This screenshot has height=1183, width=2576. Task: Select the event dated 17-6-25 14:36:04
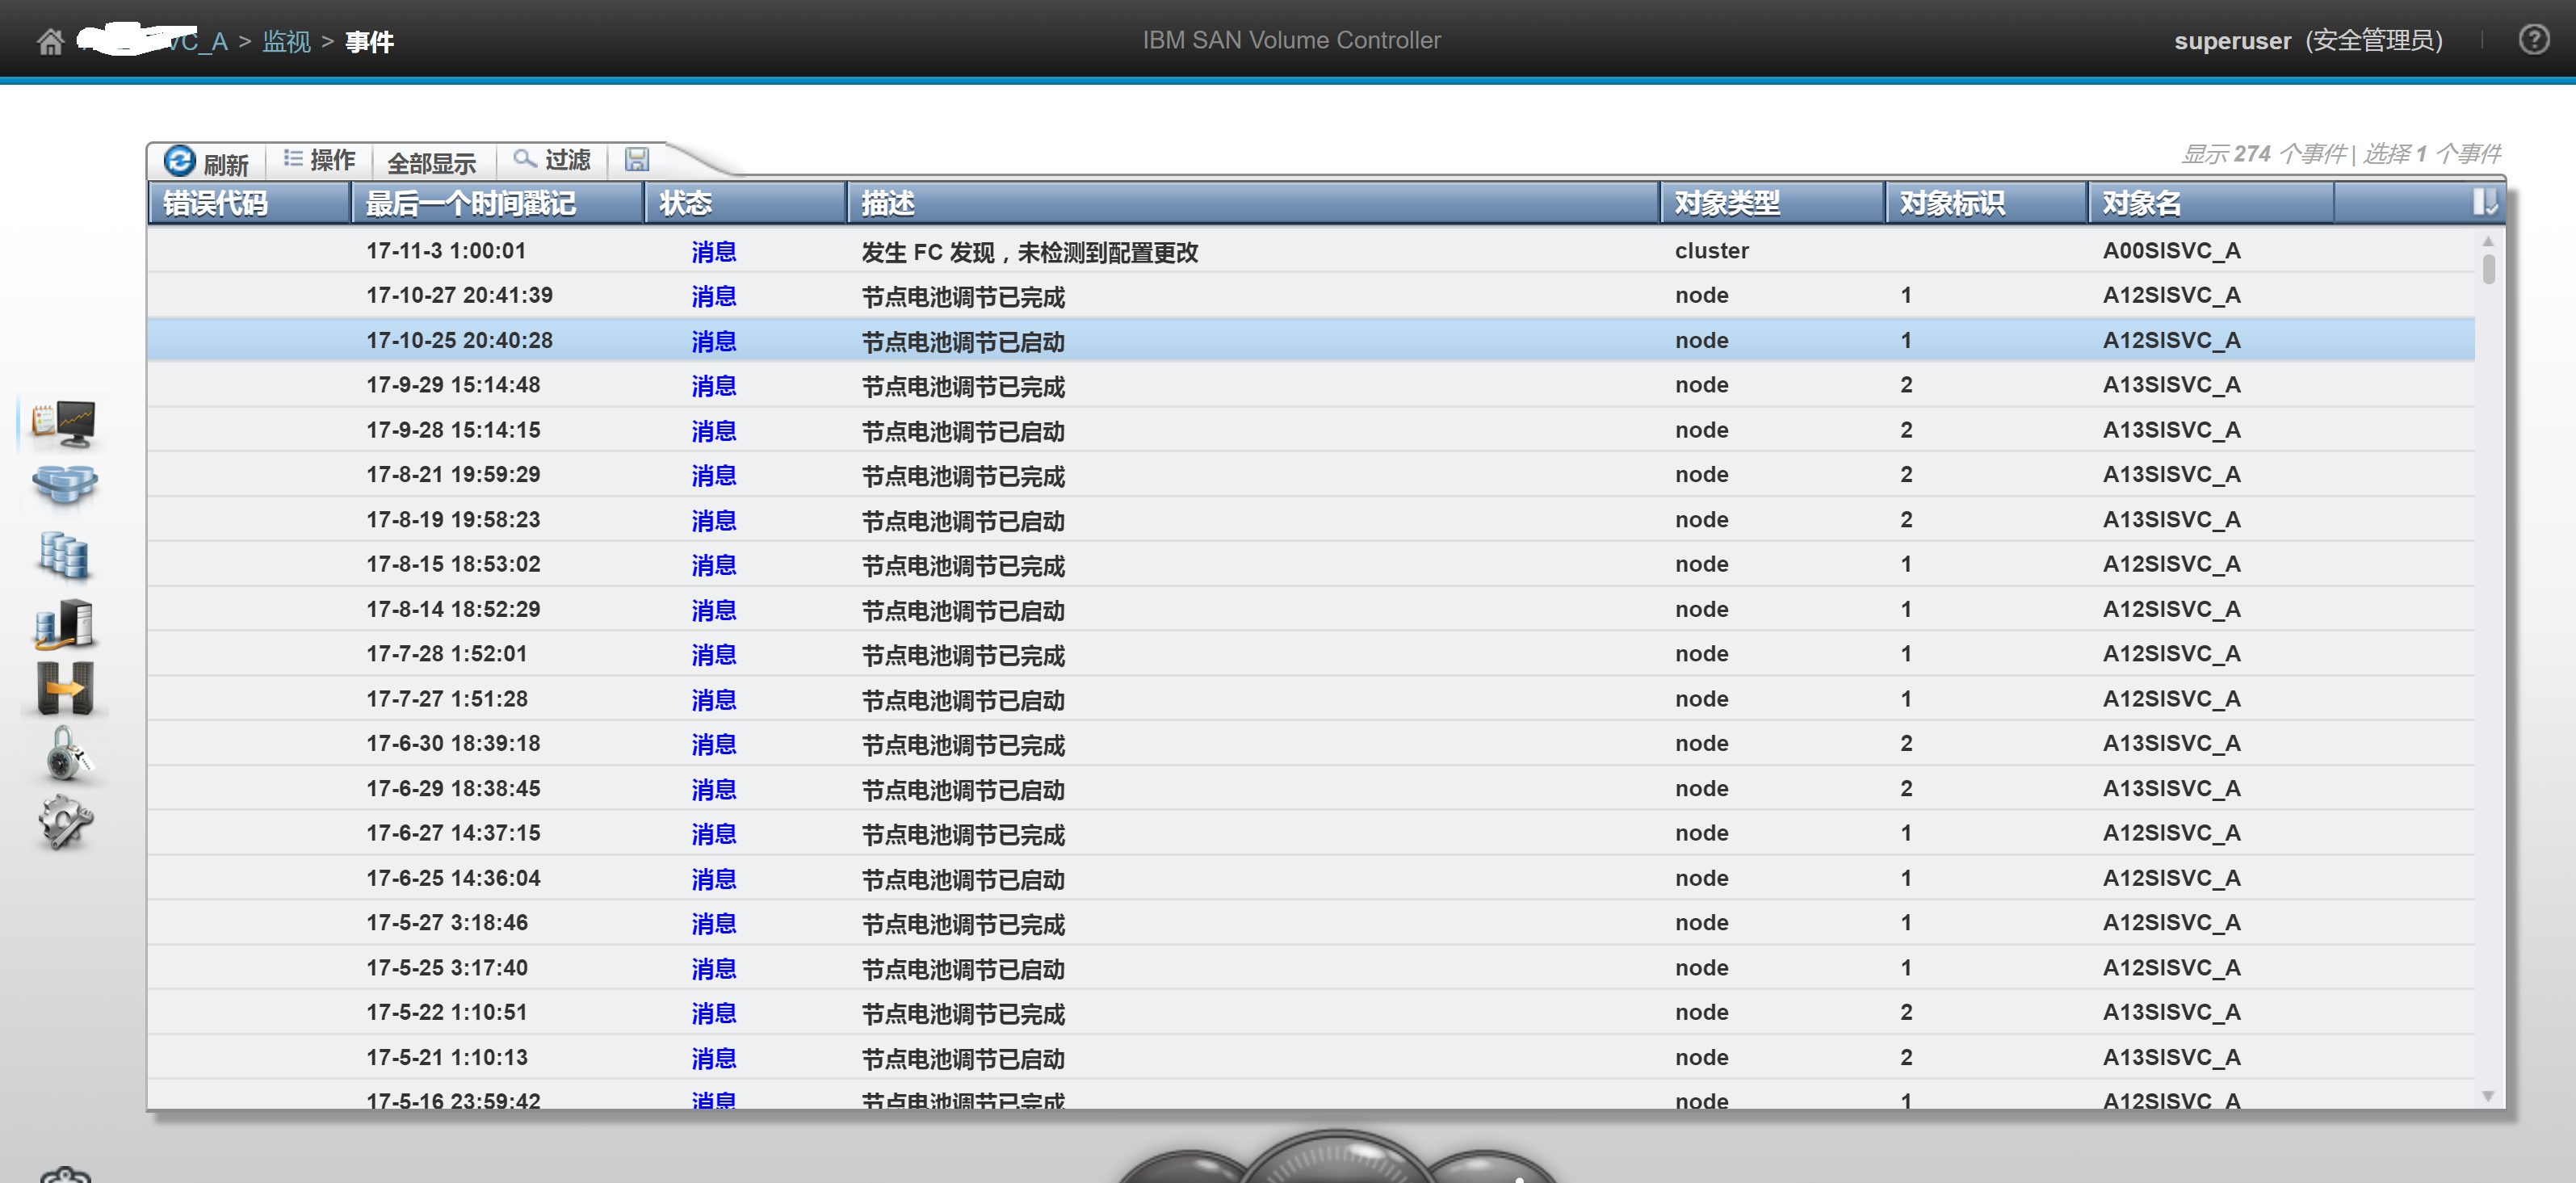pos(1310,878)
